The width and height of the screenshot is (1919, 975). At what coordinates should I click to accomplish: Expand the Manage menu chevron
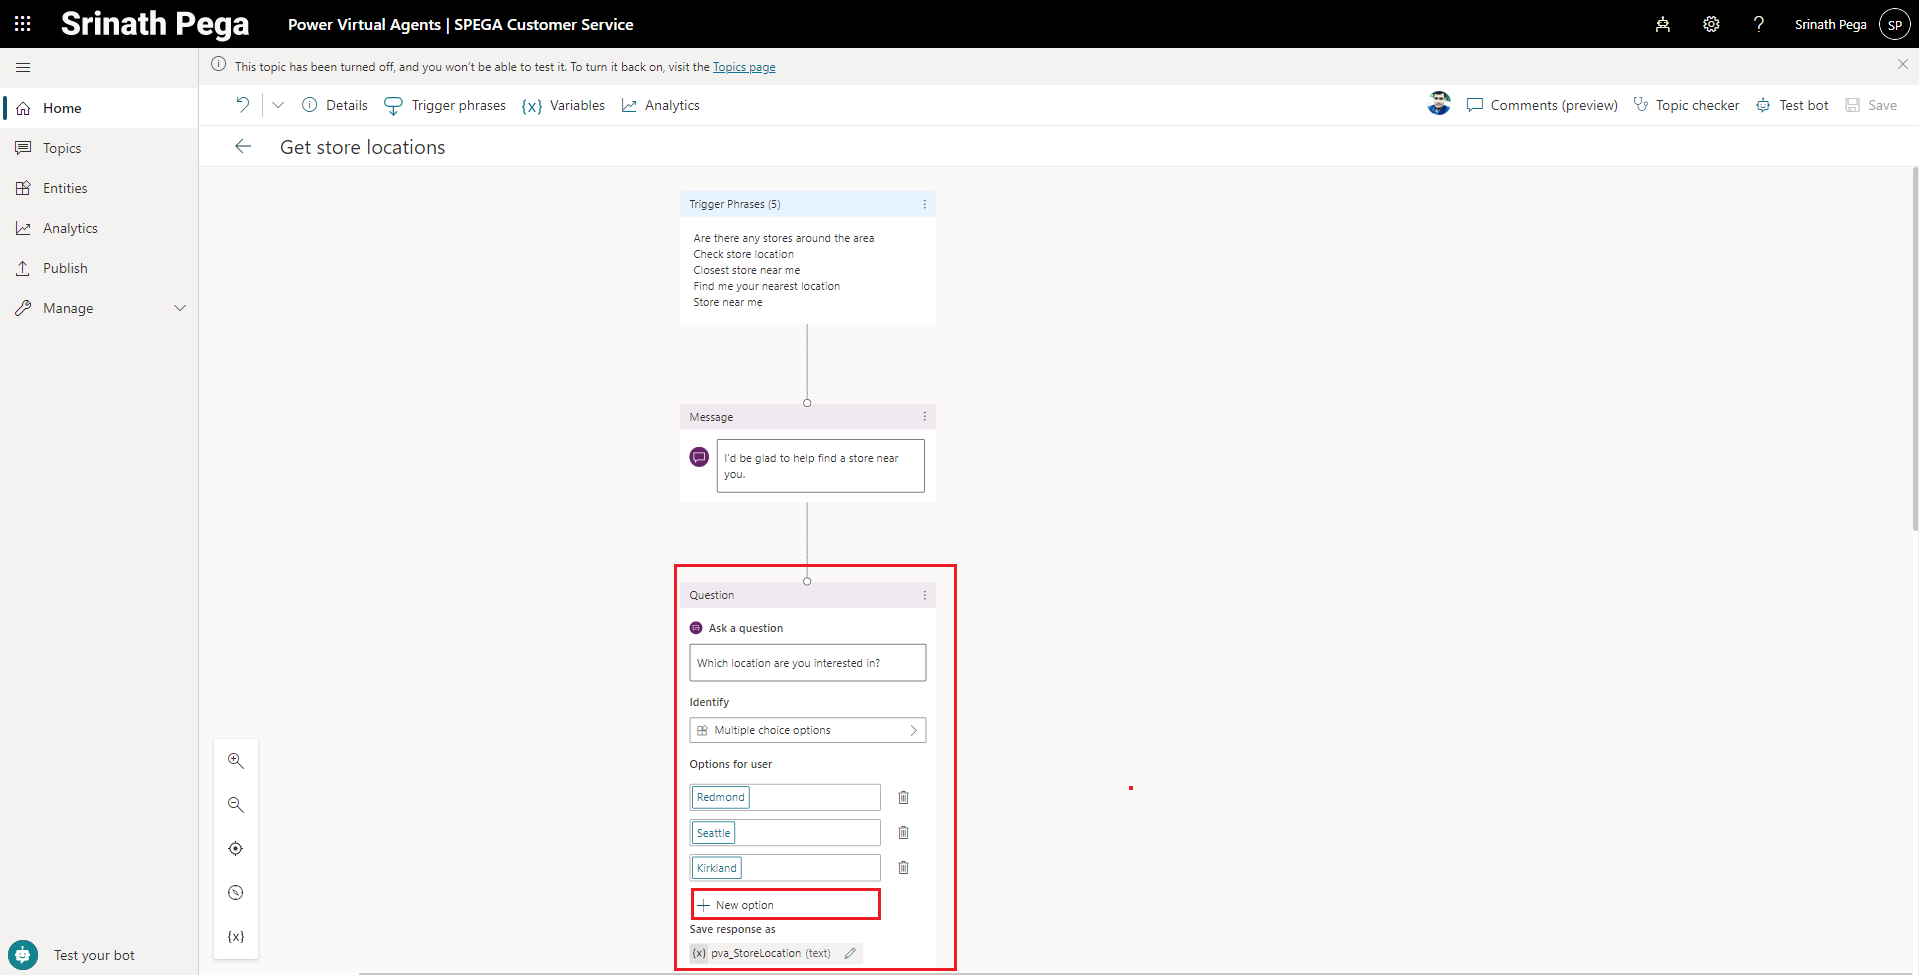[x=180, y=308]
